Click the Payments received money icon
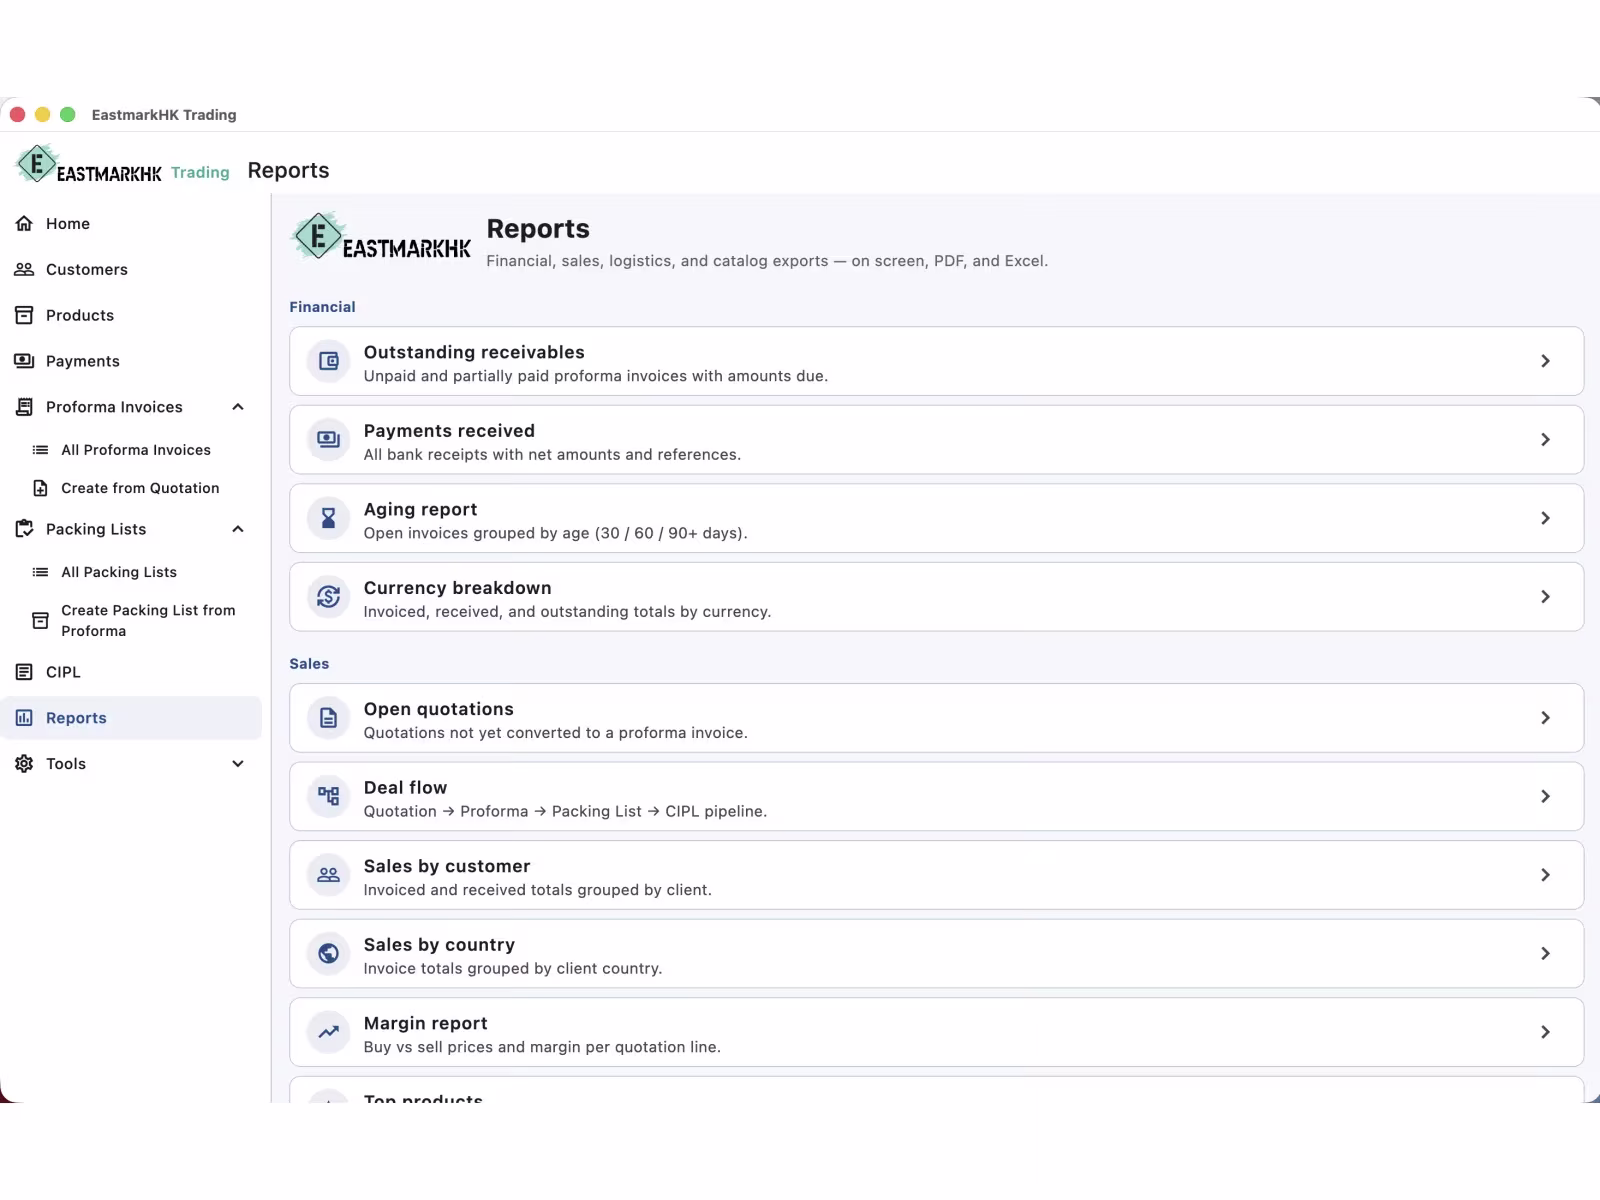Image resolution: width=1600 pixels, height=1200 pixels. [328, 439]
